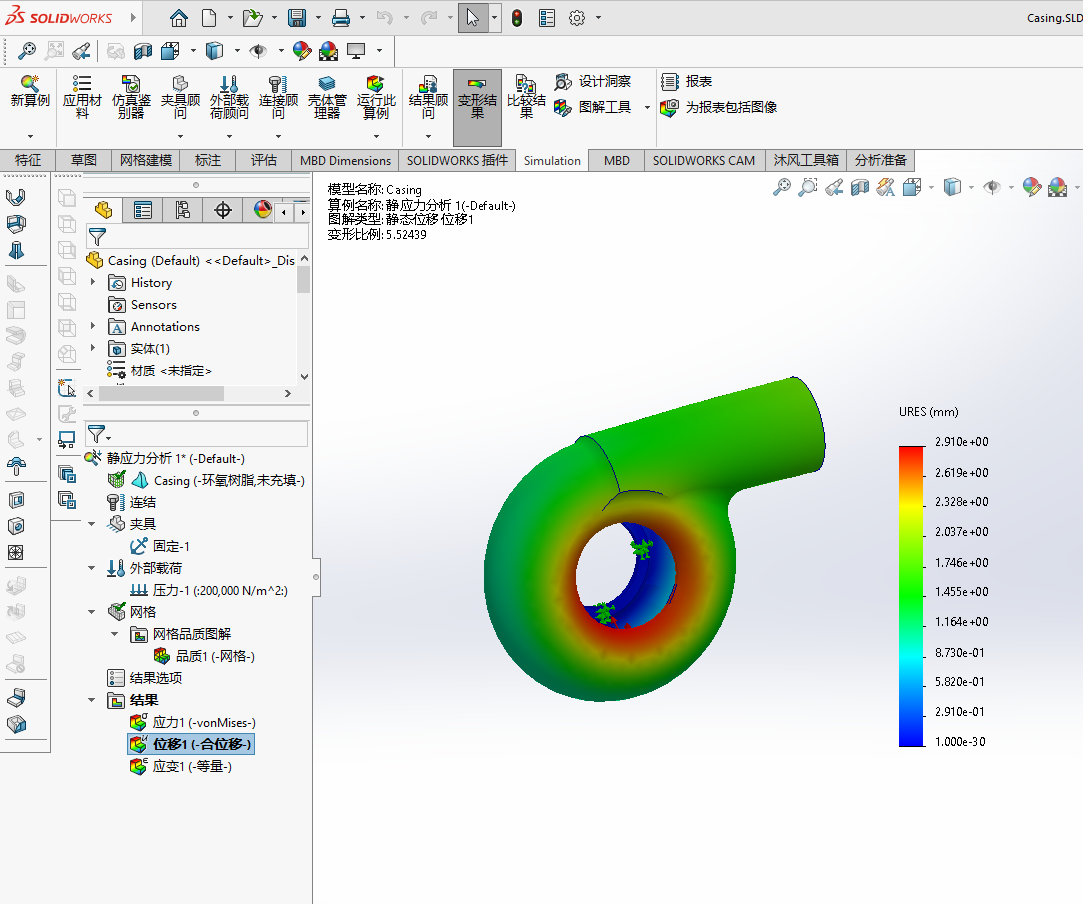Open Fixtures Advisor (夹具顾问)

coord(180,97)
